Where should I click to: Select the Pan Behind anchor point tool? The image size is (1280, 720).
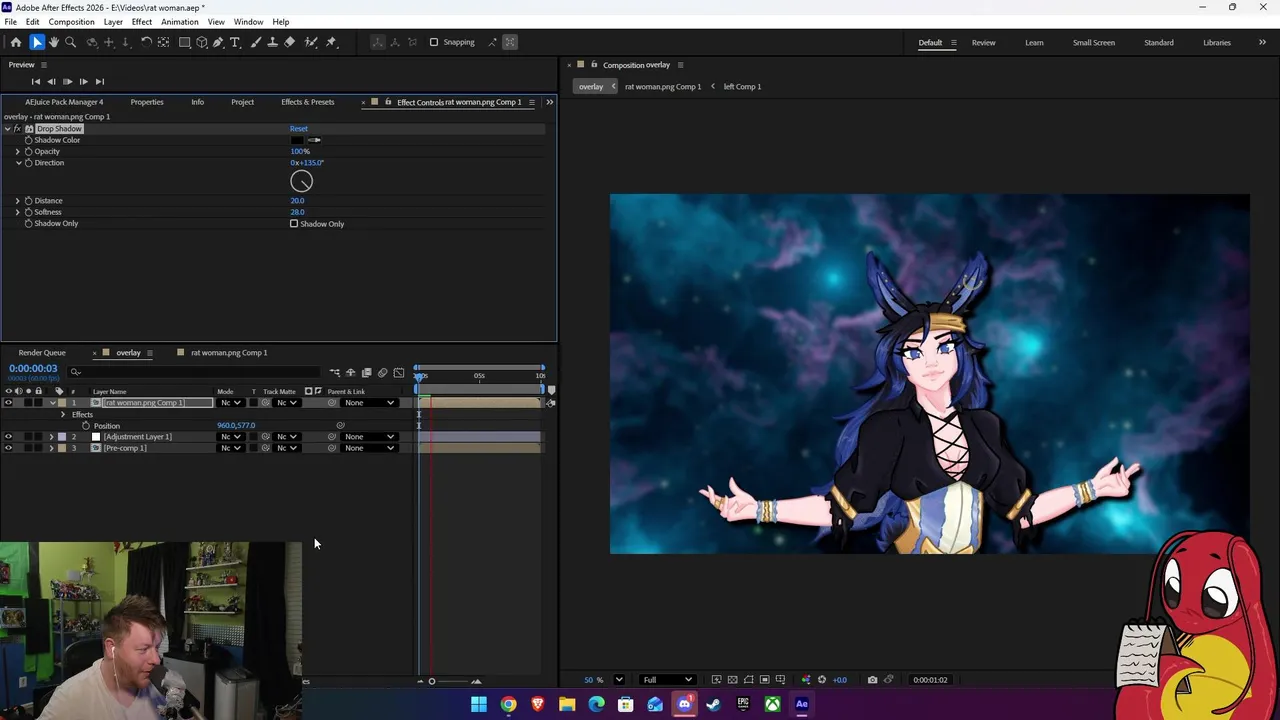coord(163,42)
